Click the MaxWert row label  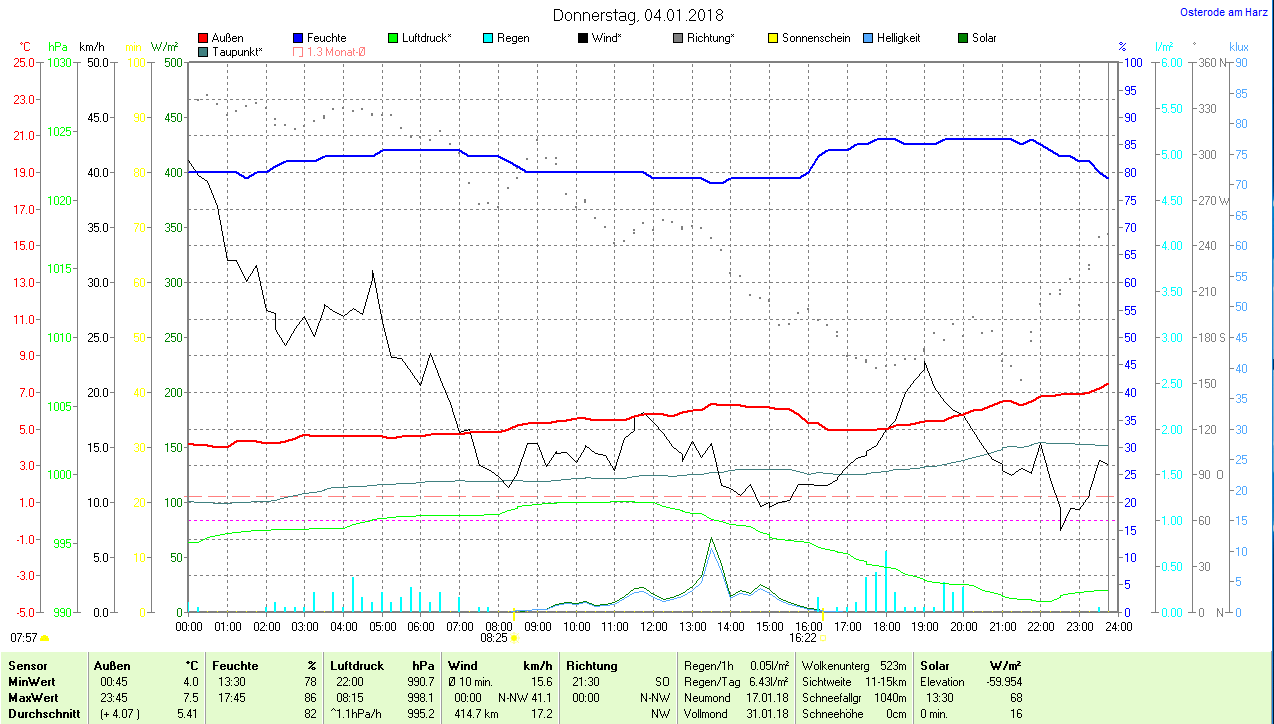coord(33,698)
